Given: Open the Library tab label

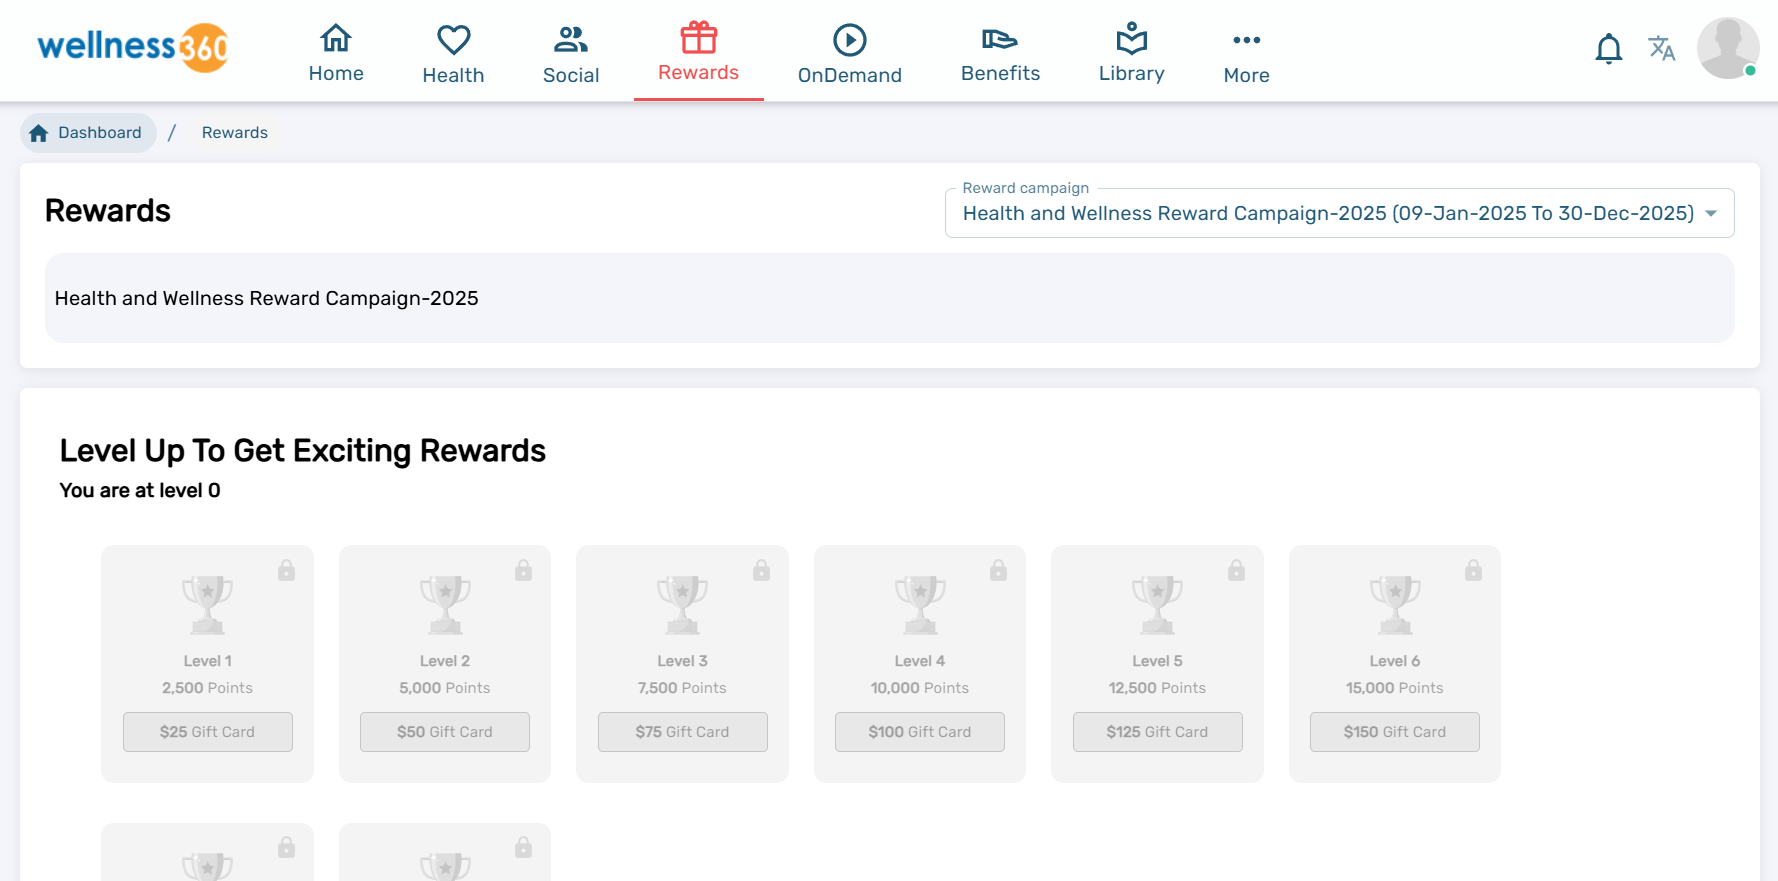Looking at the screenshot, I should pyautogui.click(x=1132, y=73).
